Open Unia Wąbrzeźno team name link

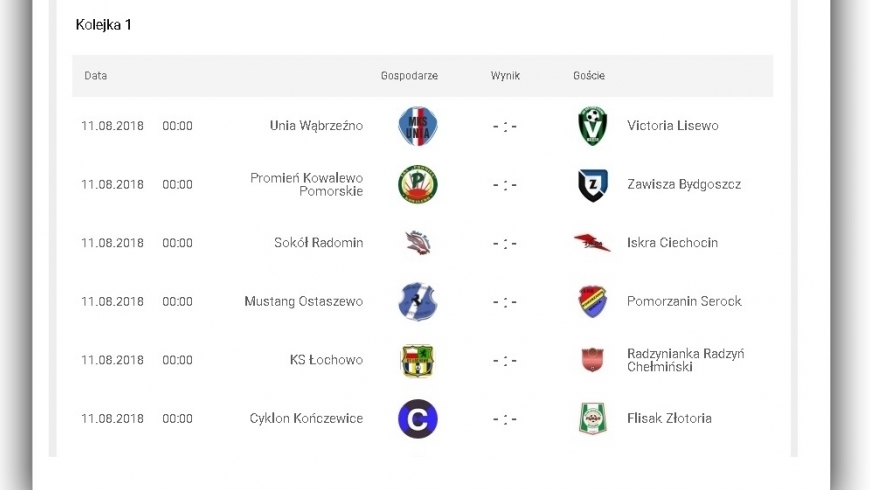316,126
